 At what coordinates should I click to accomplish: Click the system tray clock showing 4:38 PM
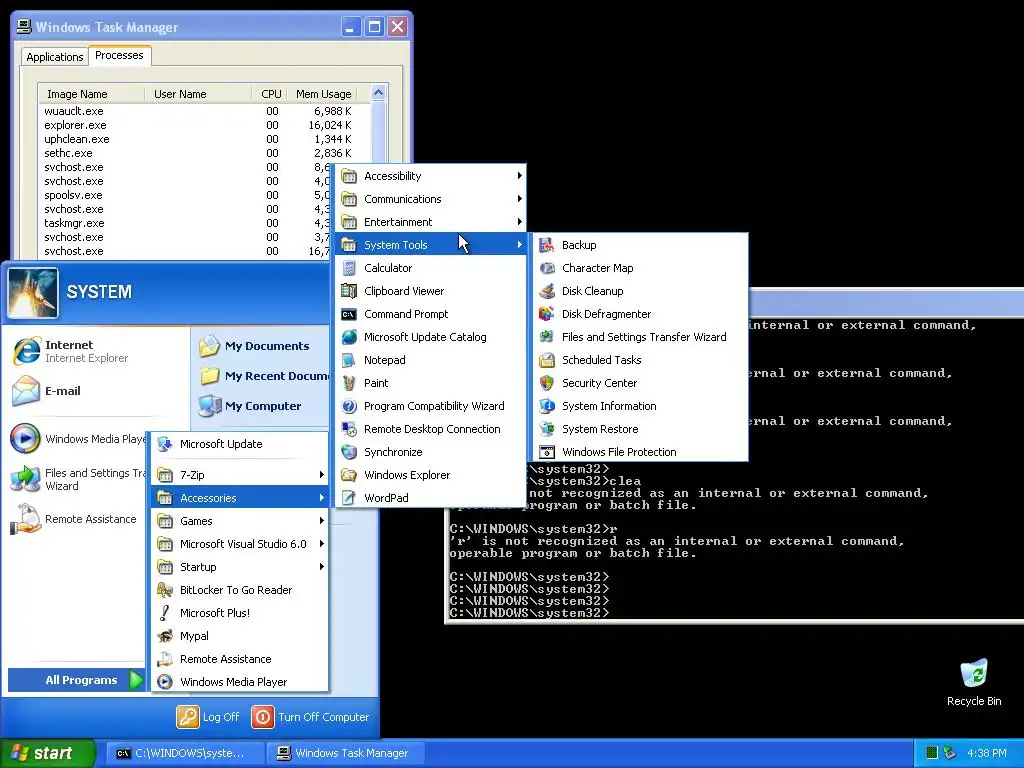tap(986, 754)
